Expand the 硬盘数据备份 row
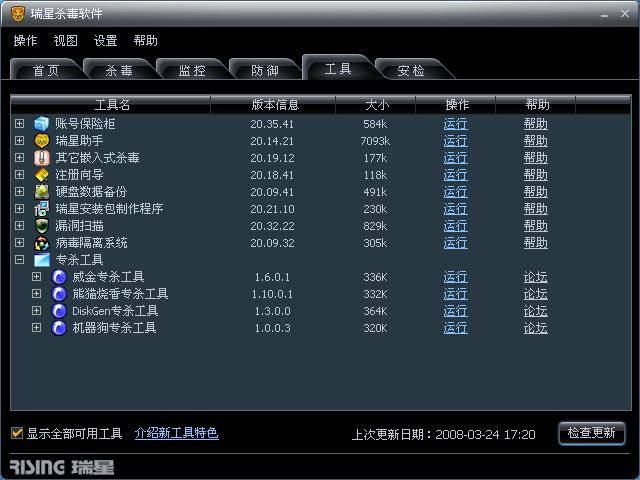Image resolution: width=640 pixels, height=480 pixels. click(x=19, y=191)
